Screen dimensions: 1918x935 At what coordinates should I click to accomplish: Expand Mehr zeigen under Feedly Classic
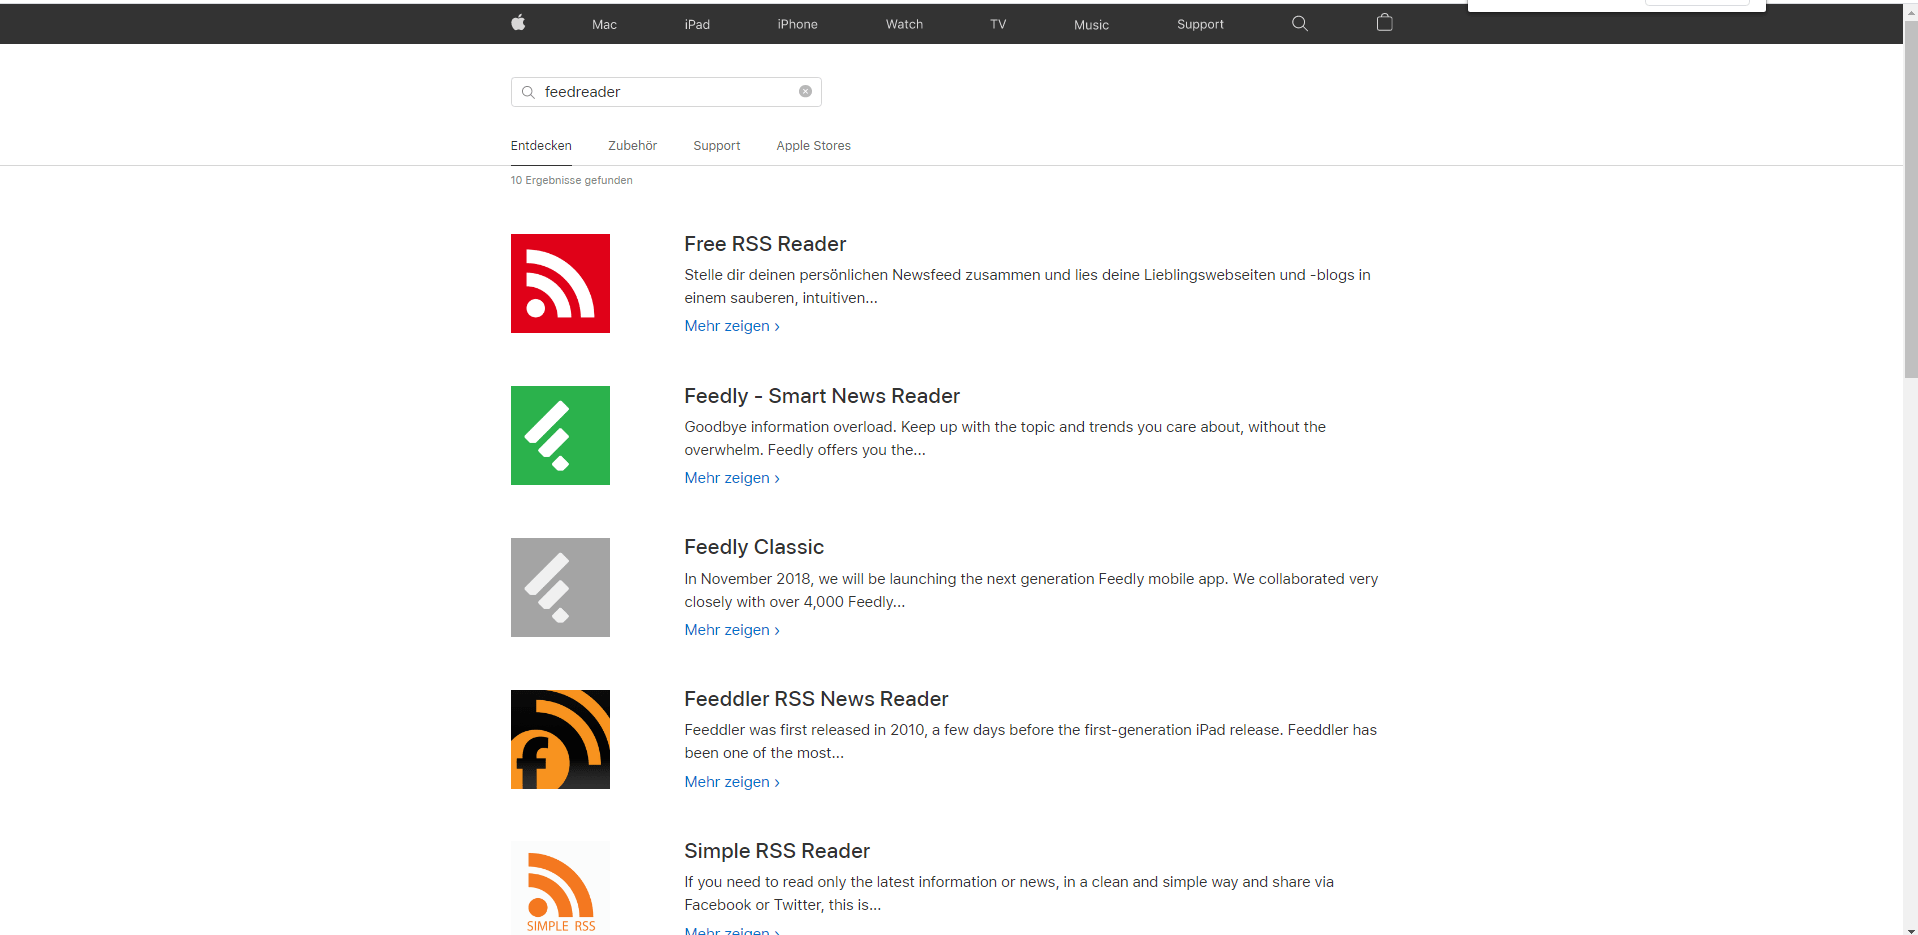[731, 630]
